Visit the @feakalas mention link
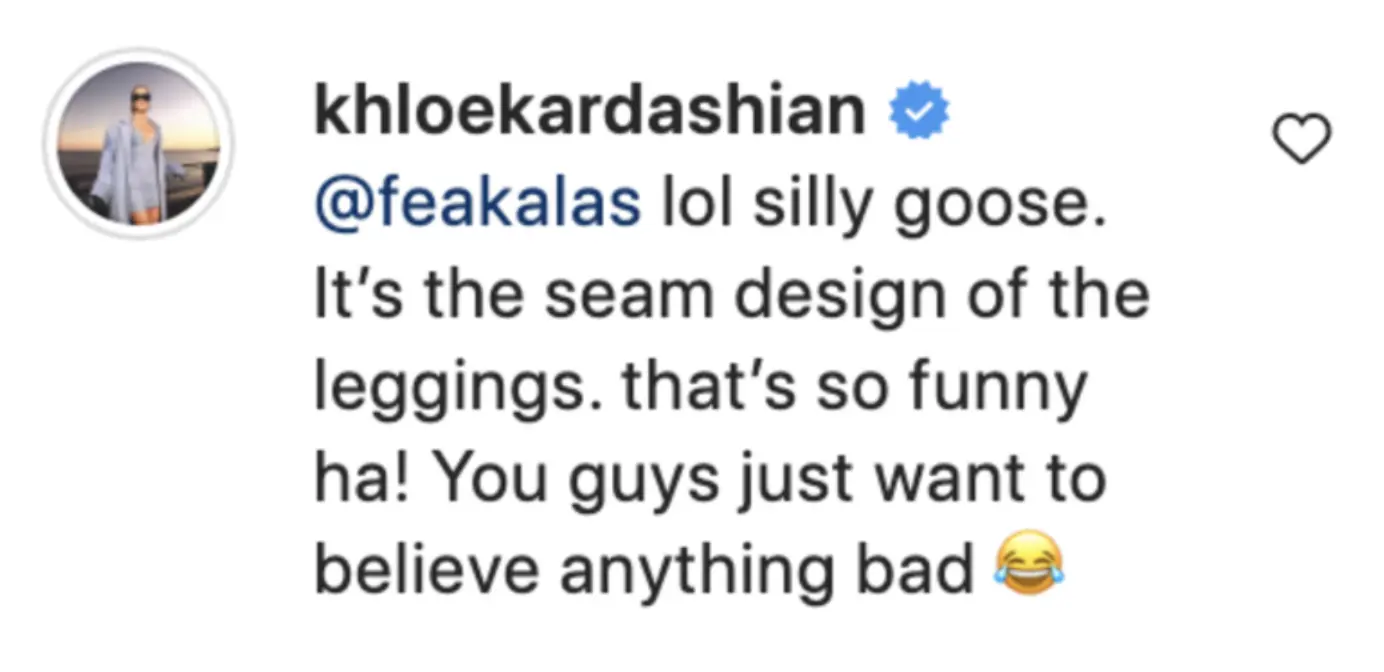 pyautogui.click(x=477, y=205)
